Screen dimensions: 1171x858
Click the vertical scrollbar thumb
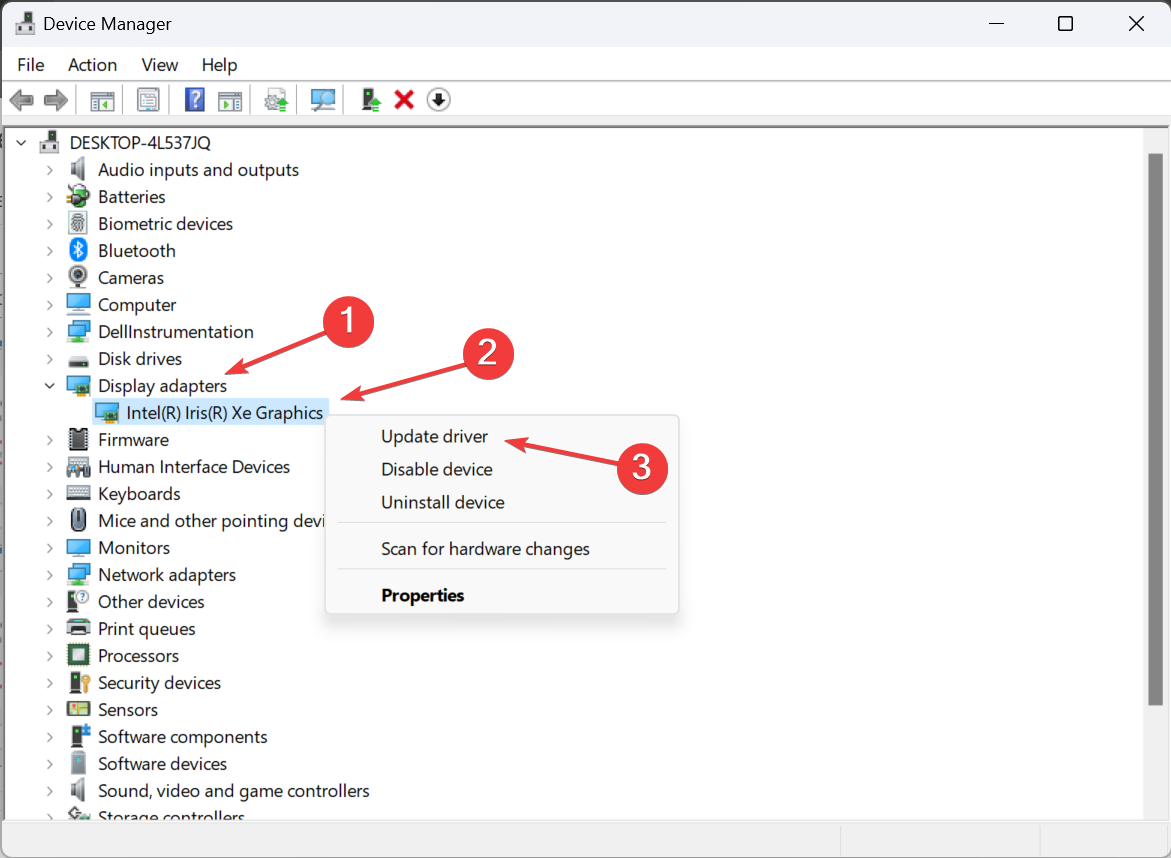[1155, 429]
